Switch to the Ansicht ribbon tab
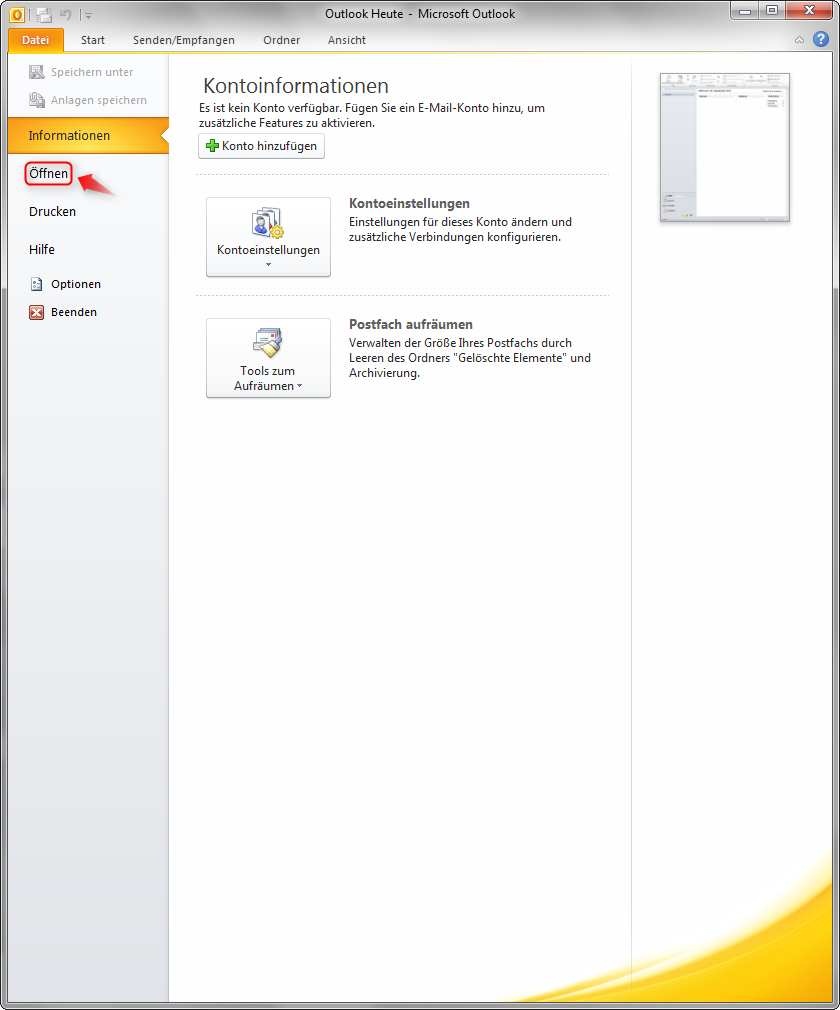 coord(346,40)
